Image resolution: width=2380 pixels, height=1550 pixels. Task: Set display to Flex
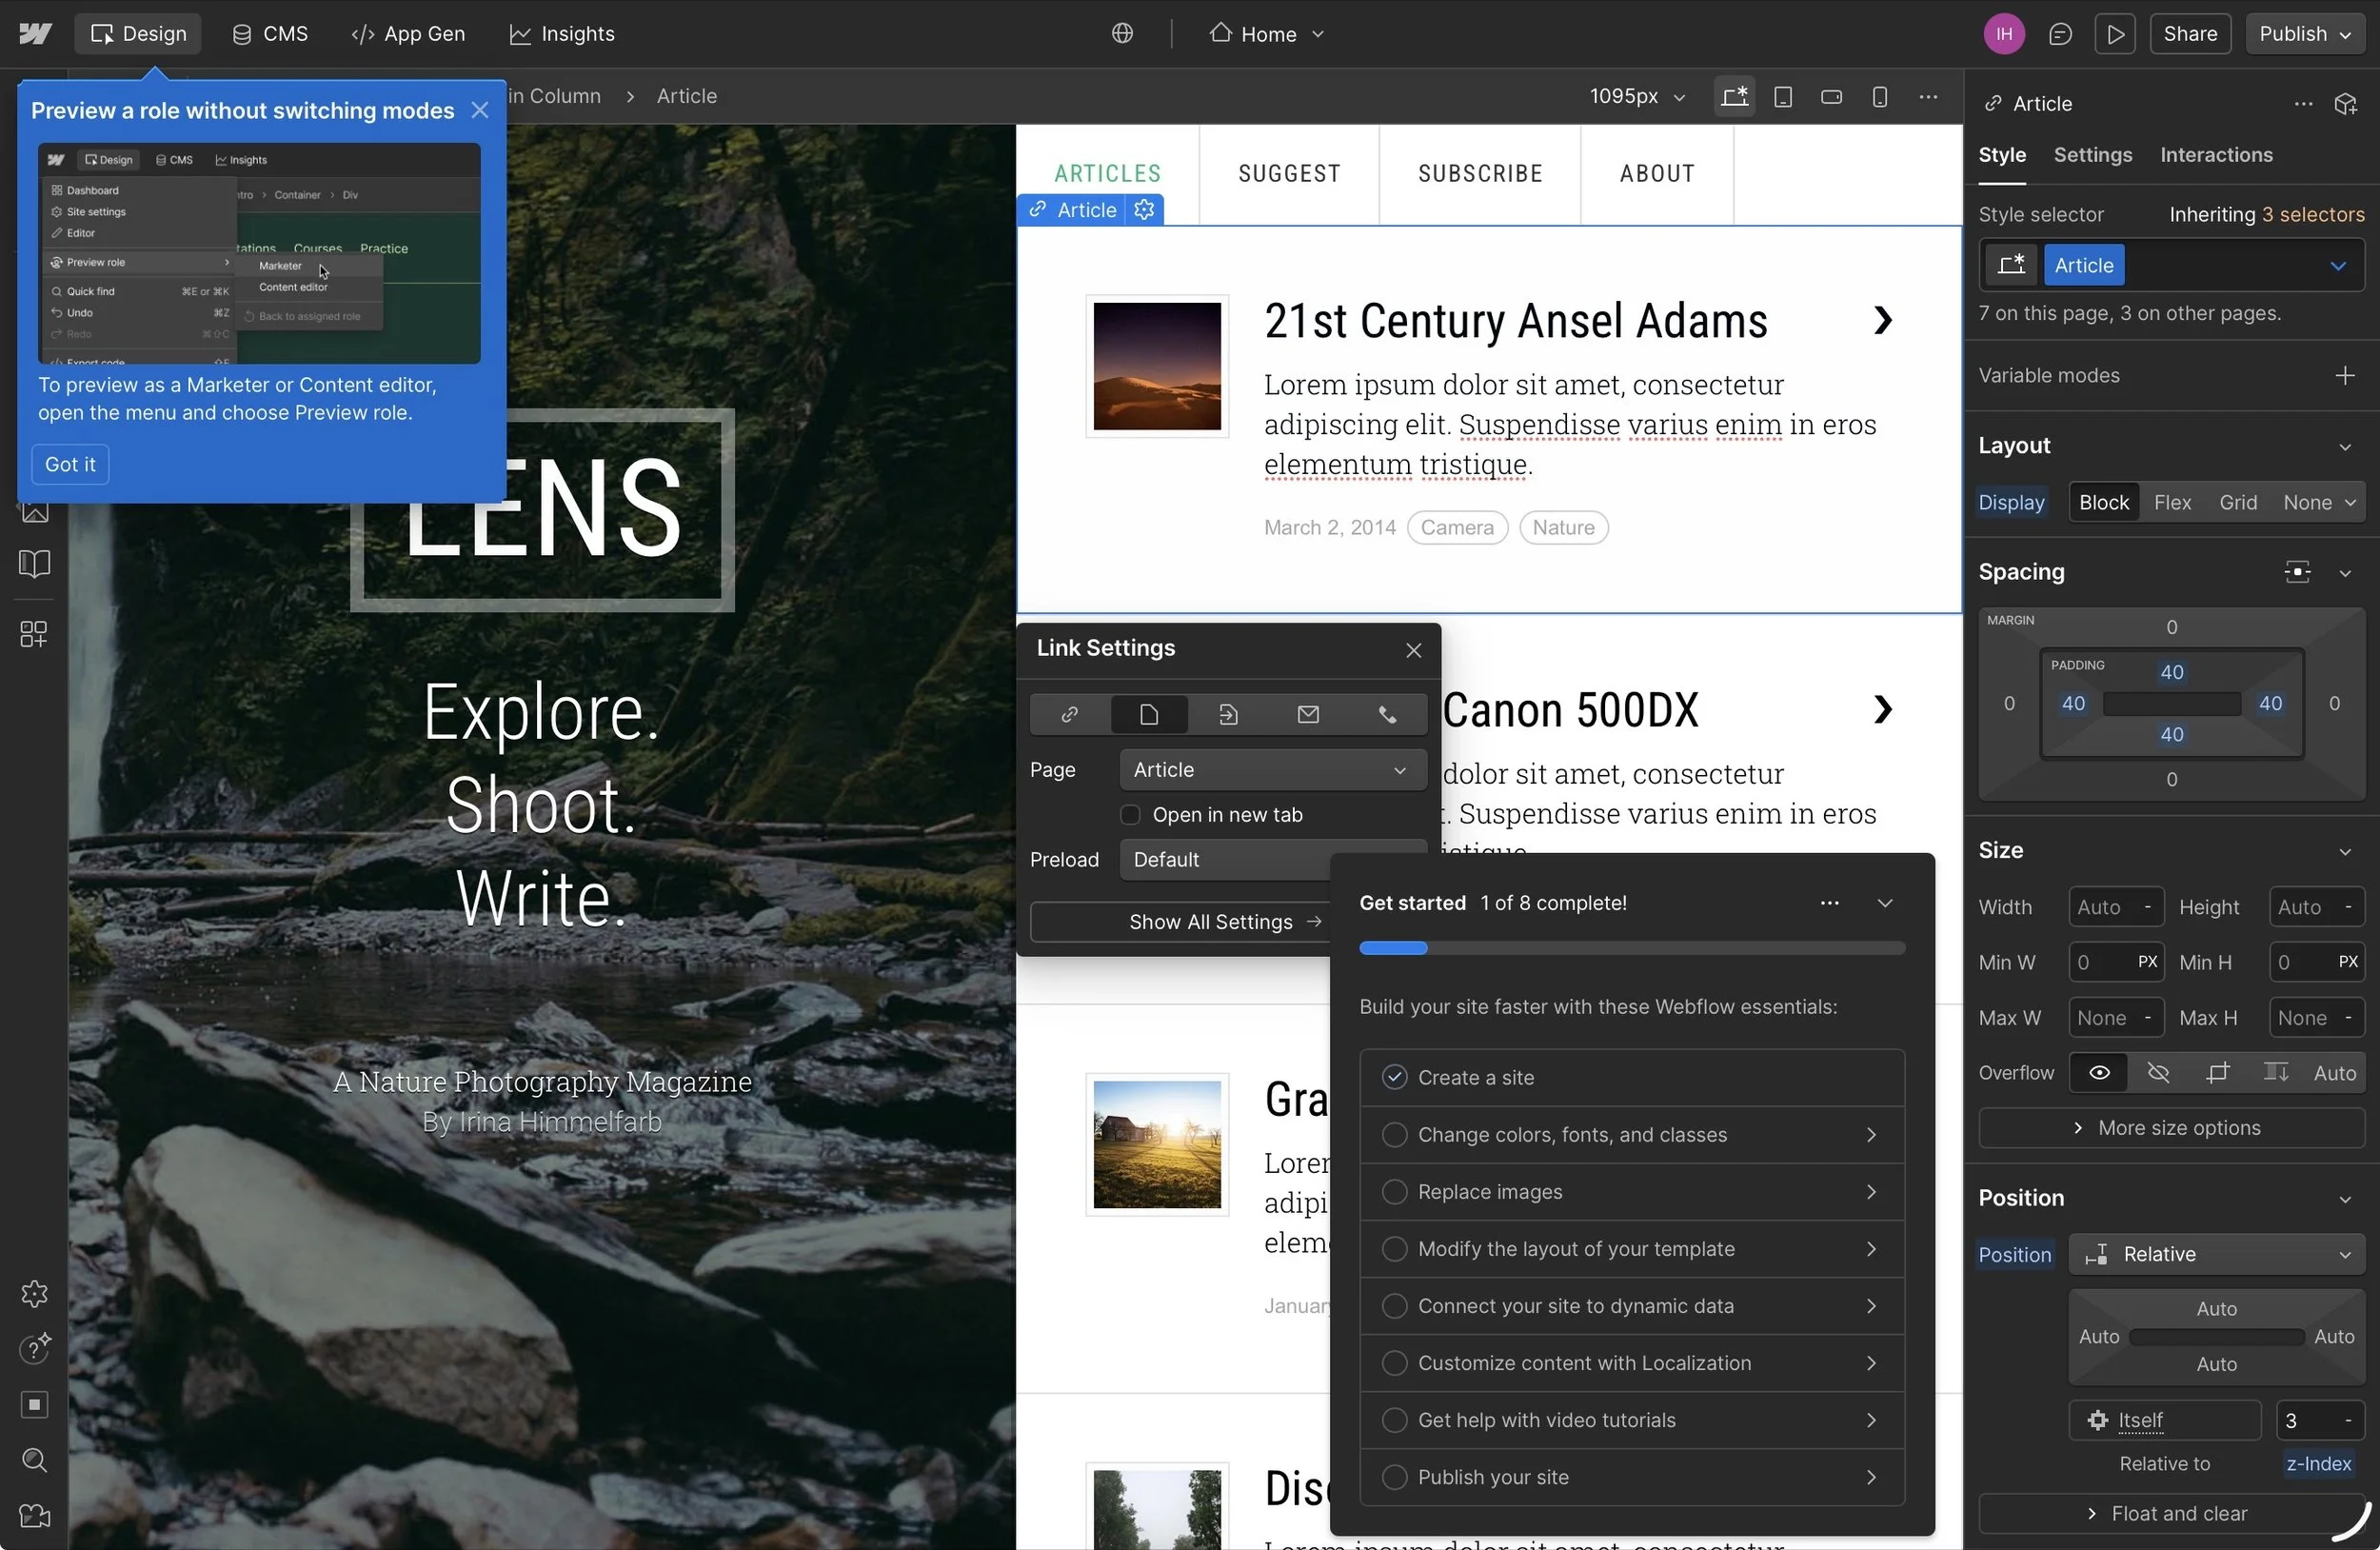(2172, 503)
